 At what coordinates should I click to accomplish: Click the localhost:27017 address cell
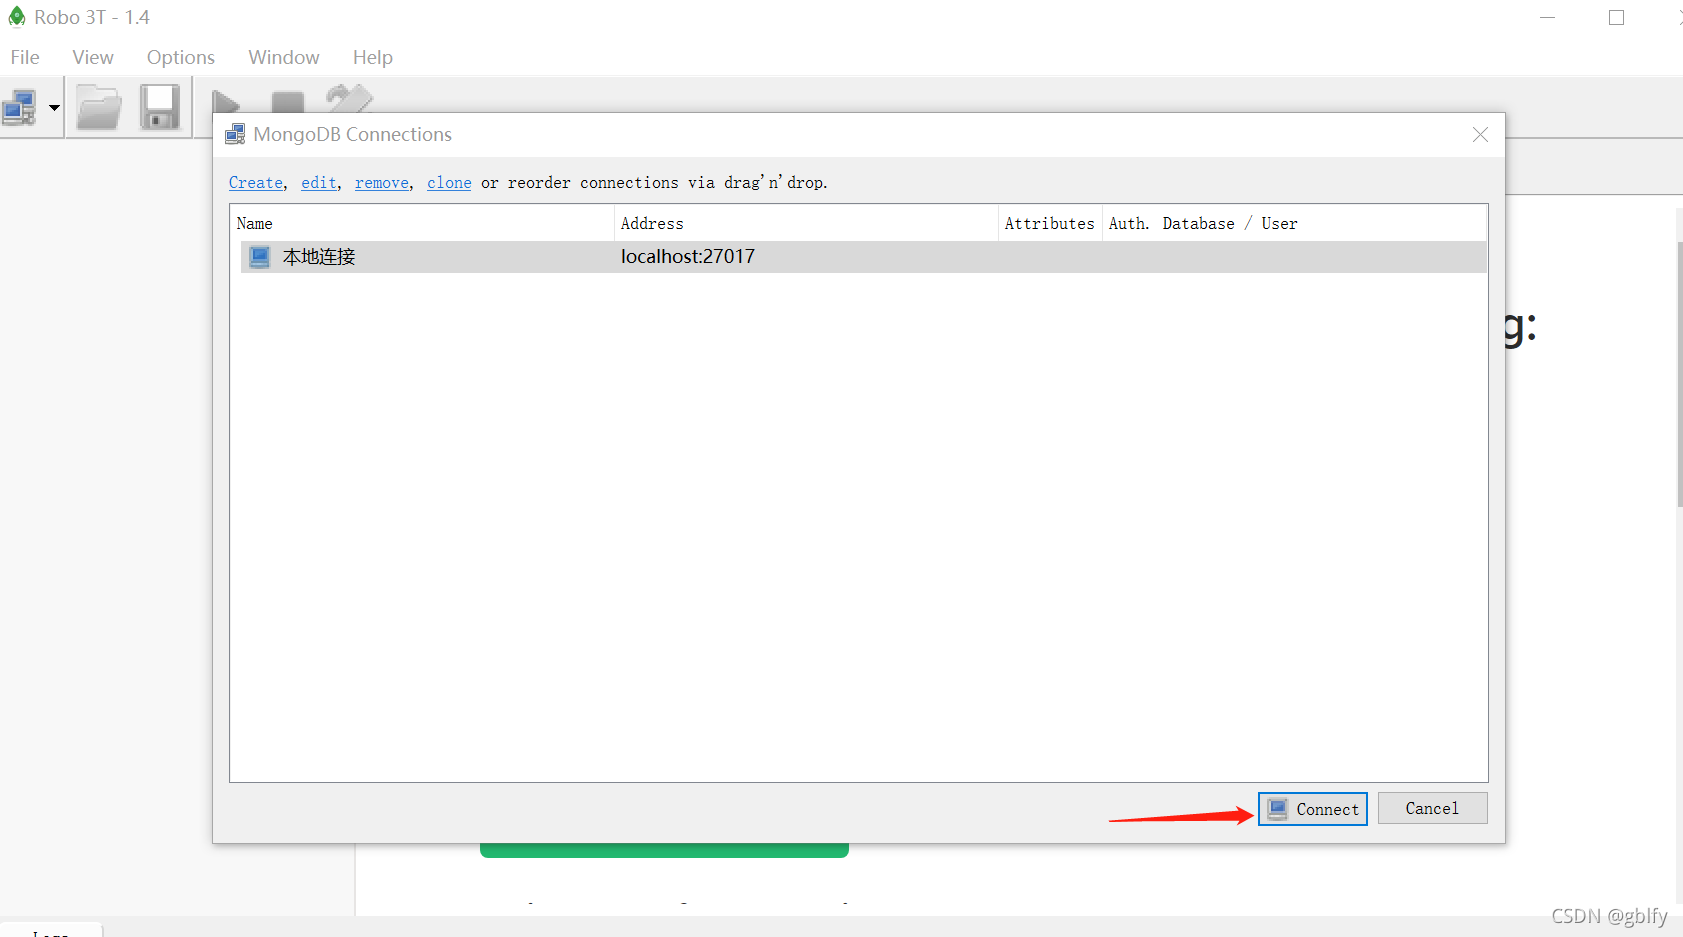click(688, 257)
